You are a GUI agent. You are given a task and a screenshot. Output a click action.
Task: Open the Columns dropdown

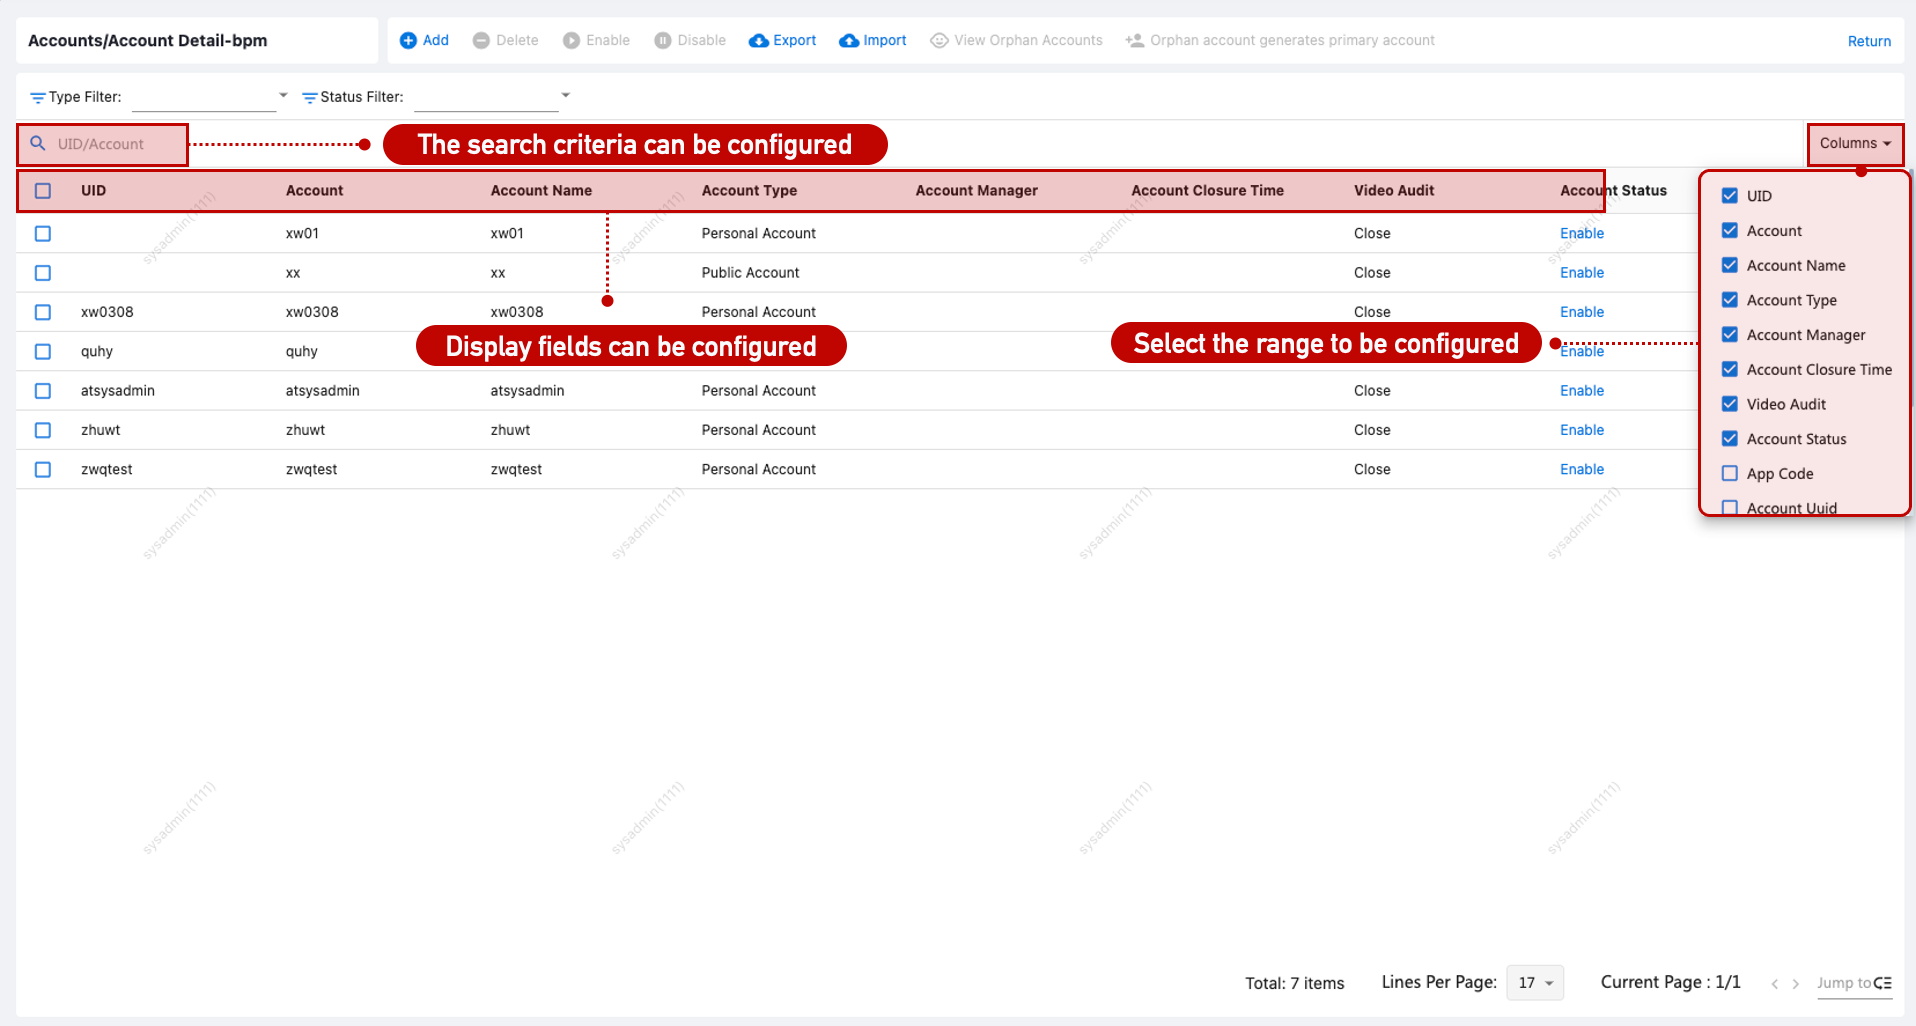(1854, 142)
